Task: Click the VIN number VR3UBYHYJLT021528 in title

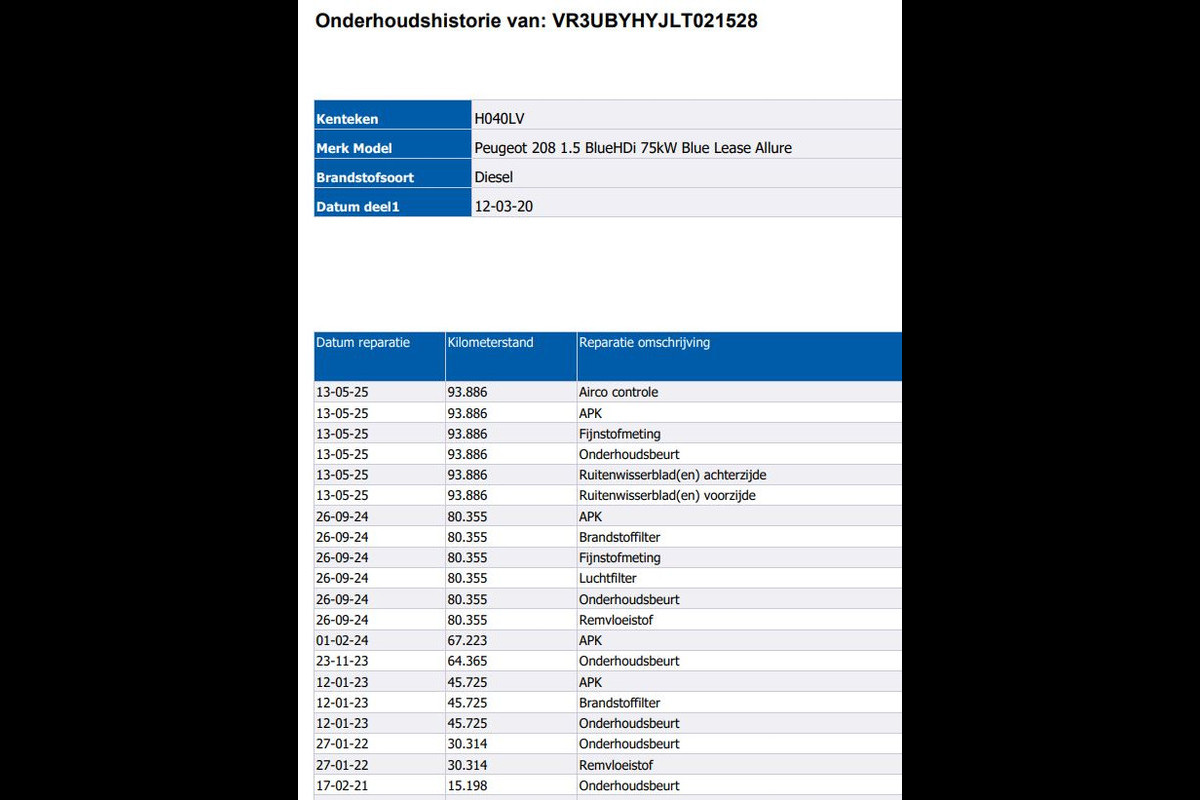Action: (654, 20)
